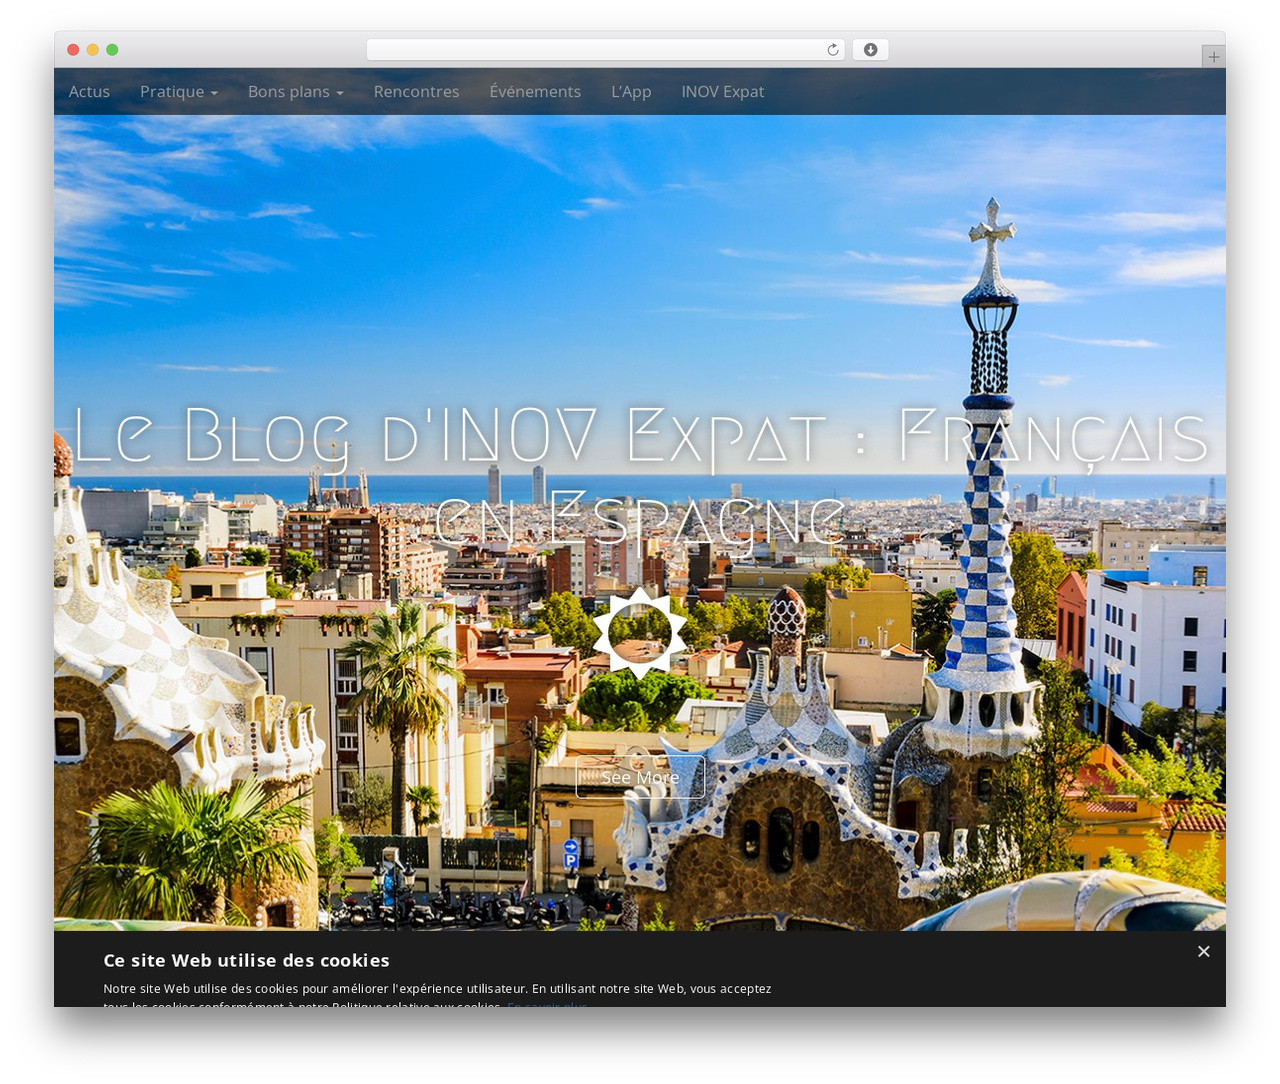Close the browser window with the red button
Image resolution: width=1280 pixels, height=1084 pixels.
tap(73, 50)
